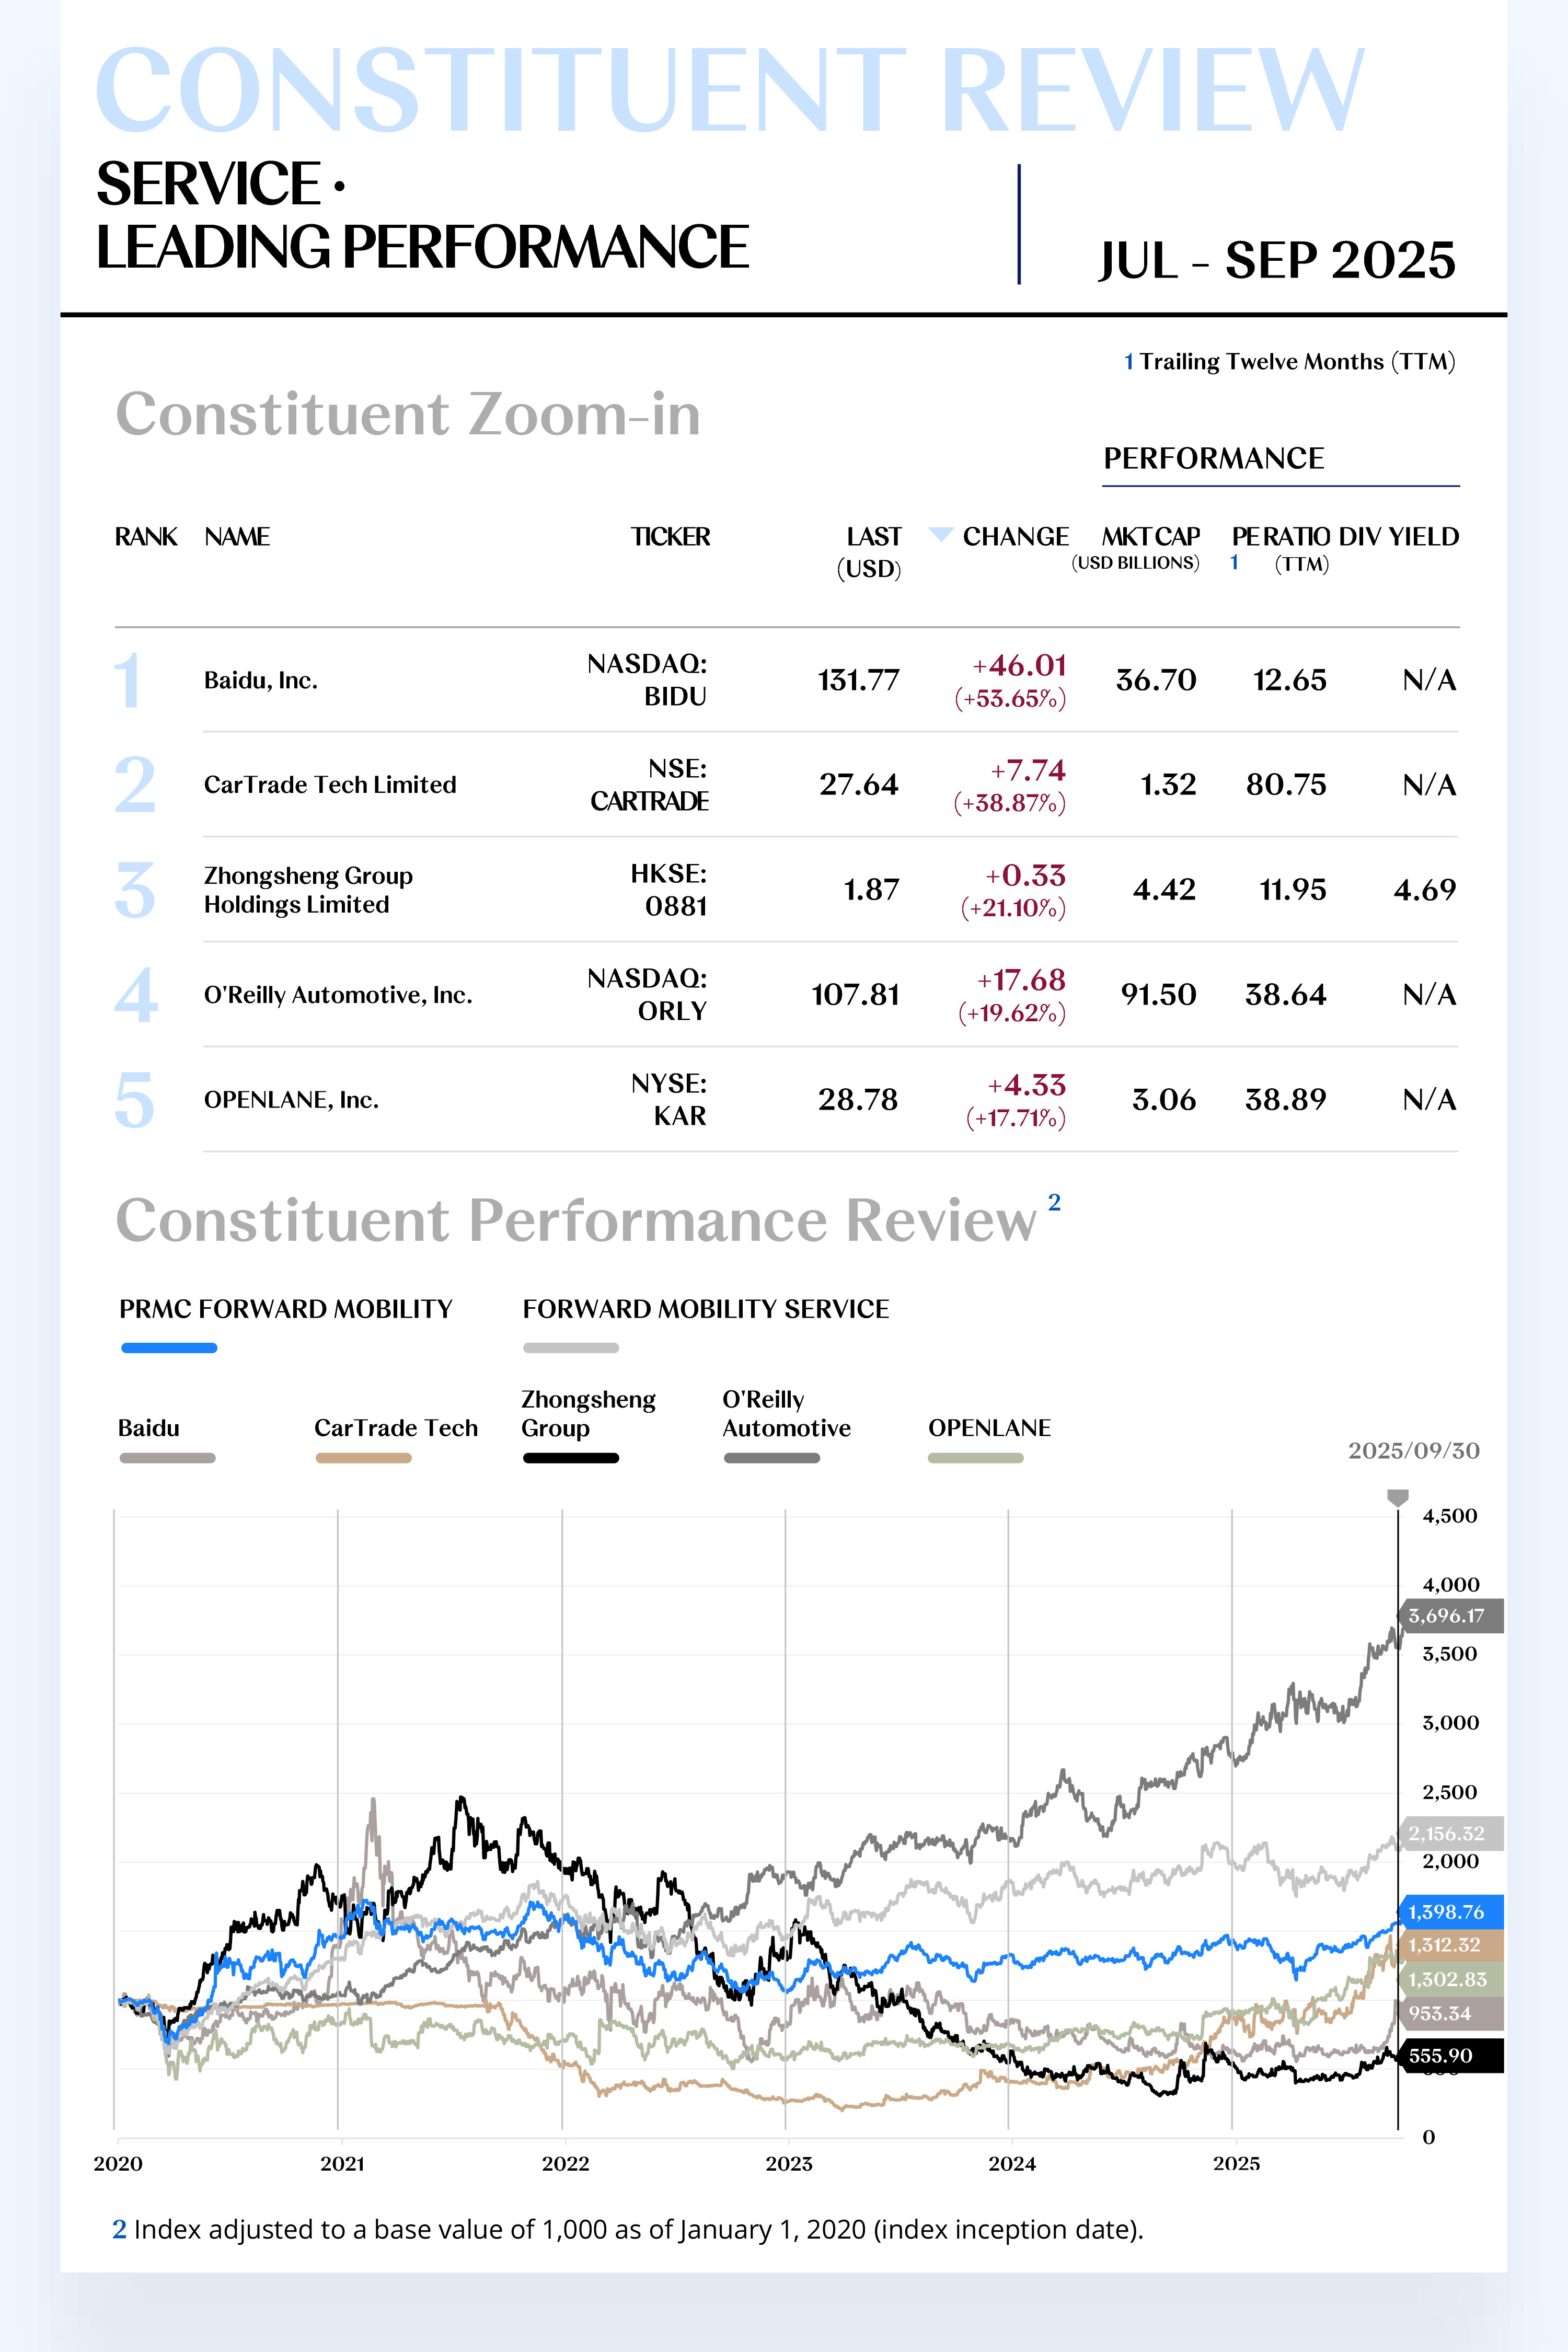Click footnote marker 2 beside Performance Review heading
Screen dimensions: 1568x2352
(1054, 1203)
